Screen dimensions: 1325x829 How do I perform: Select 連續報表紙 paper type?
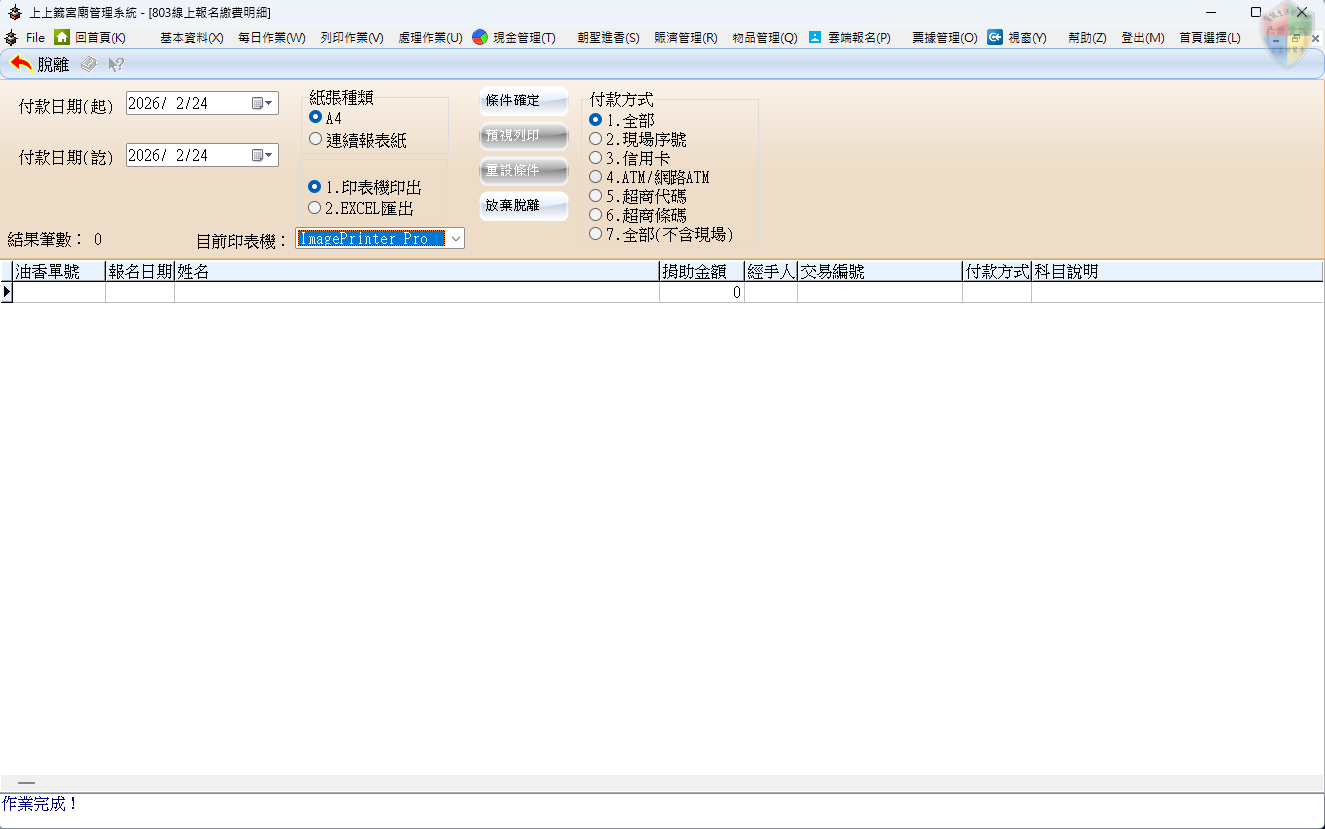pos(316,140)
